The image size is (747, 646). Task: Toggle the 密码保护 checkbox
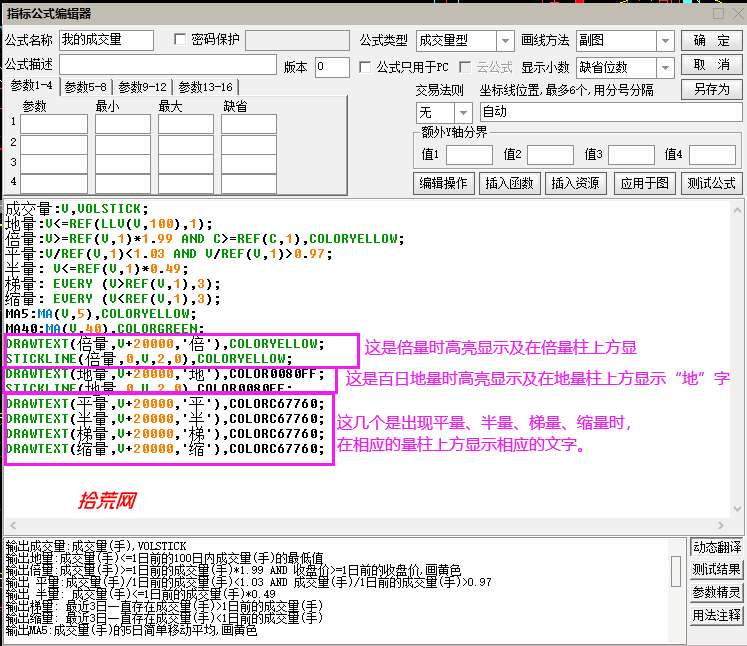coord(180,39)
